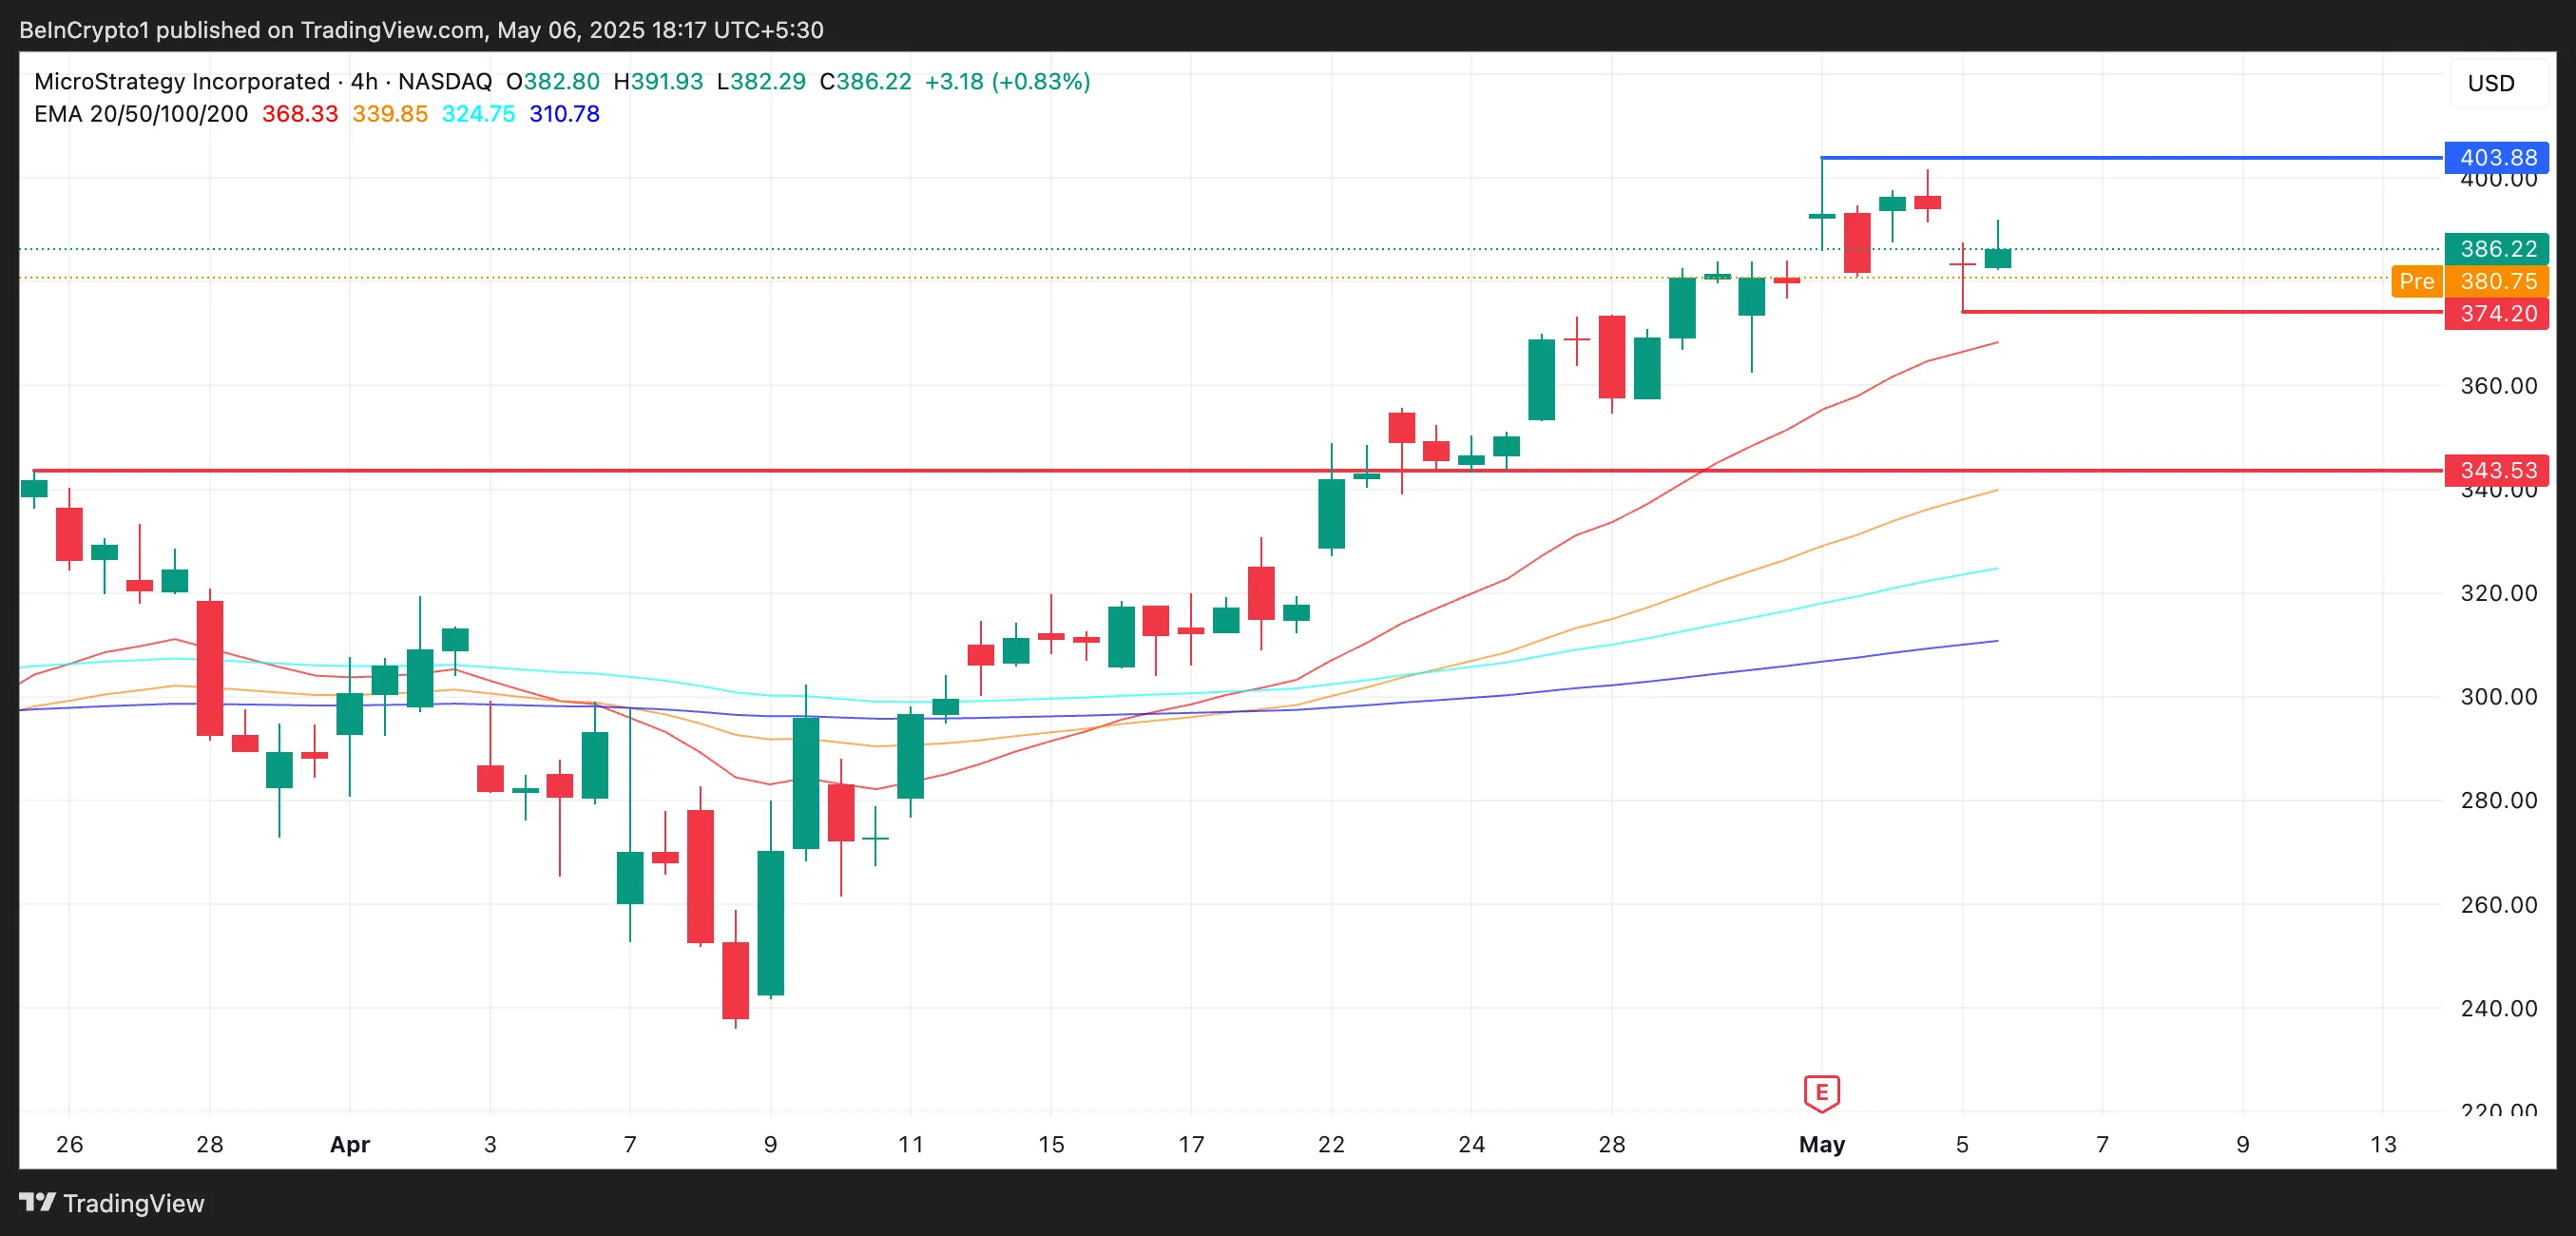Click the '260.00' price axis label
The image size is (2576, 1236).
(x=2498, y=905)
